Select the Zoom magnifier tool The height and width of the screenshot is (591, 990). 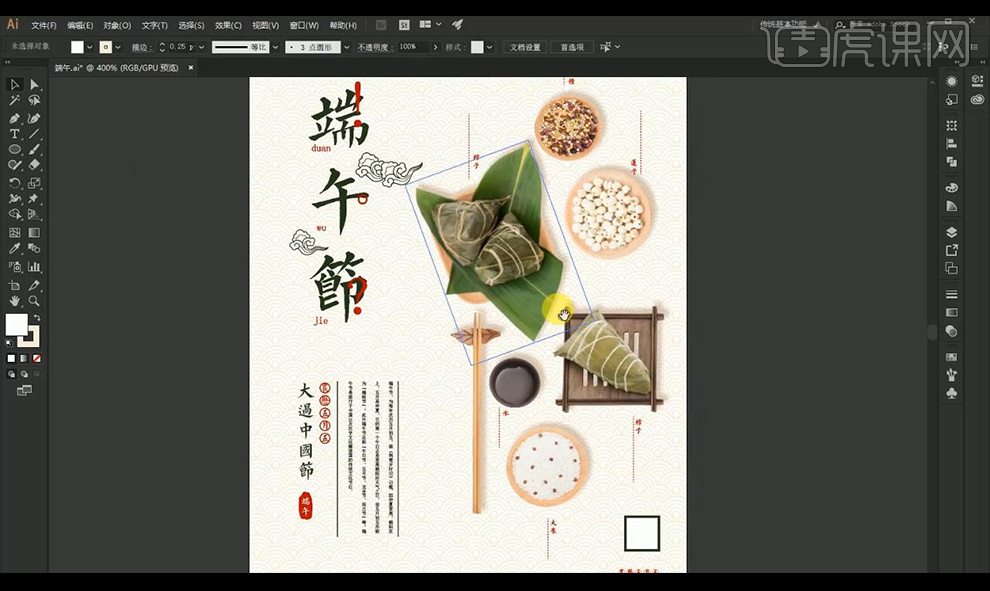point(34,300)
